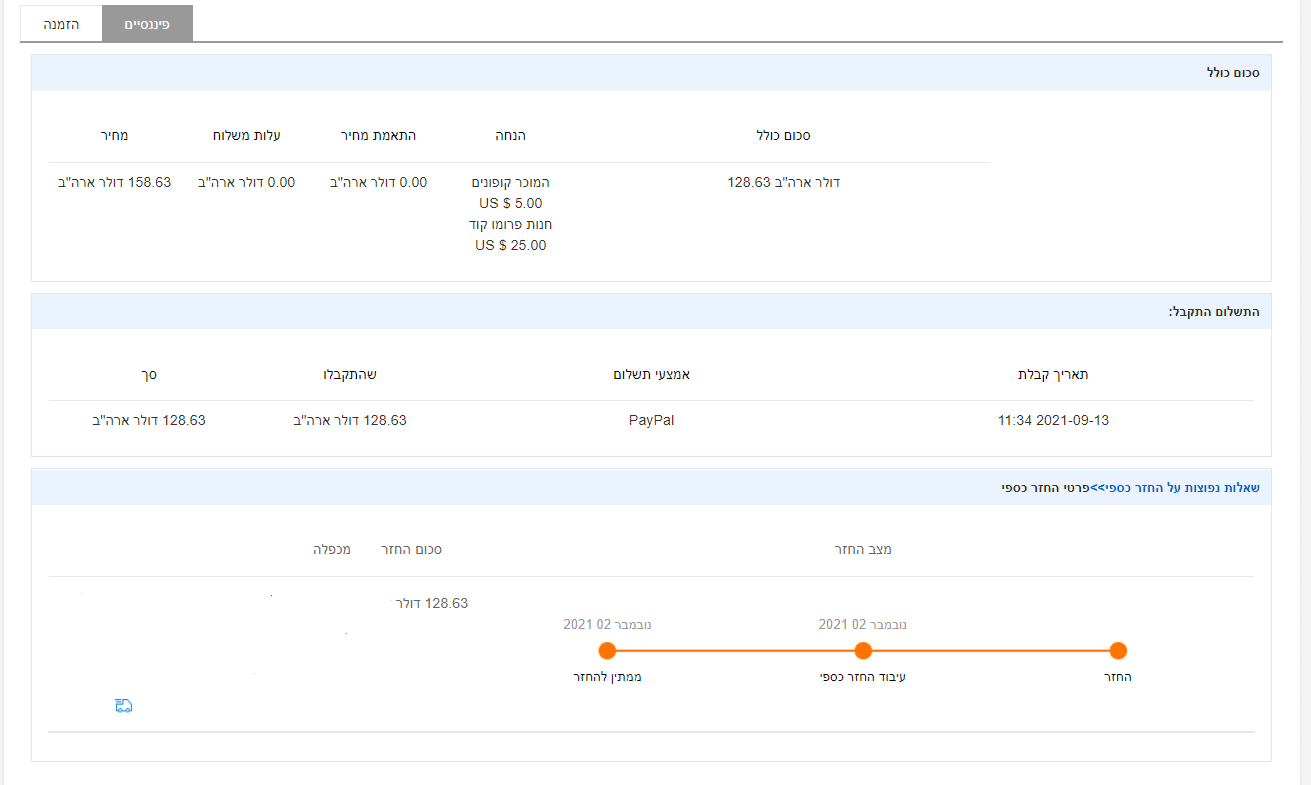Select the עלות משלוח column header
The image size is (1311, 785).
pyautogui.click(x=246, y=135)
